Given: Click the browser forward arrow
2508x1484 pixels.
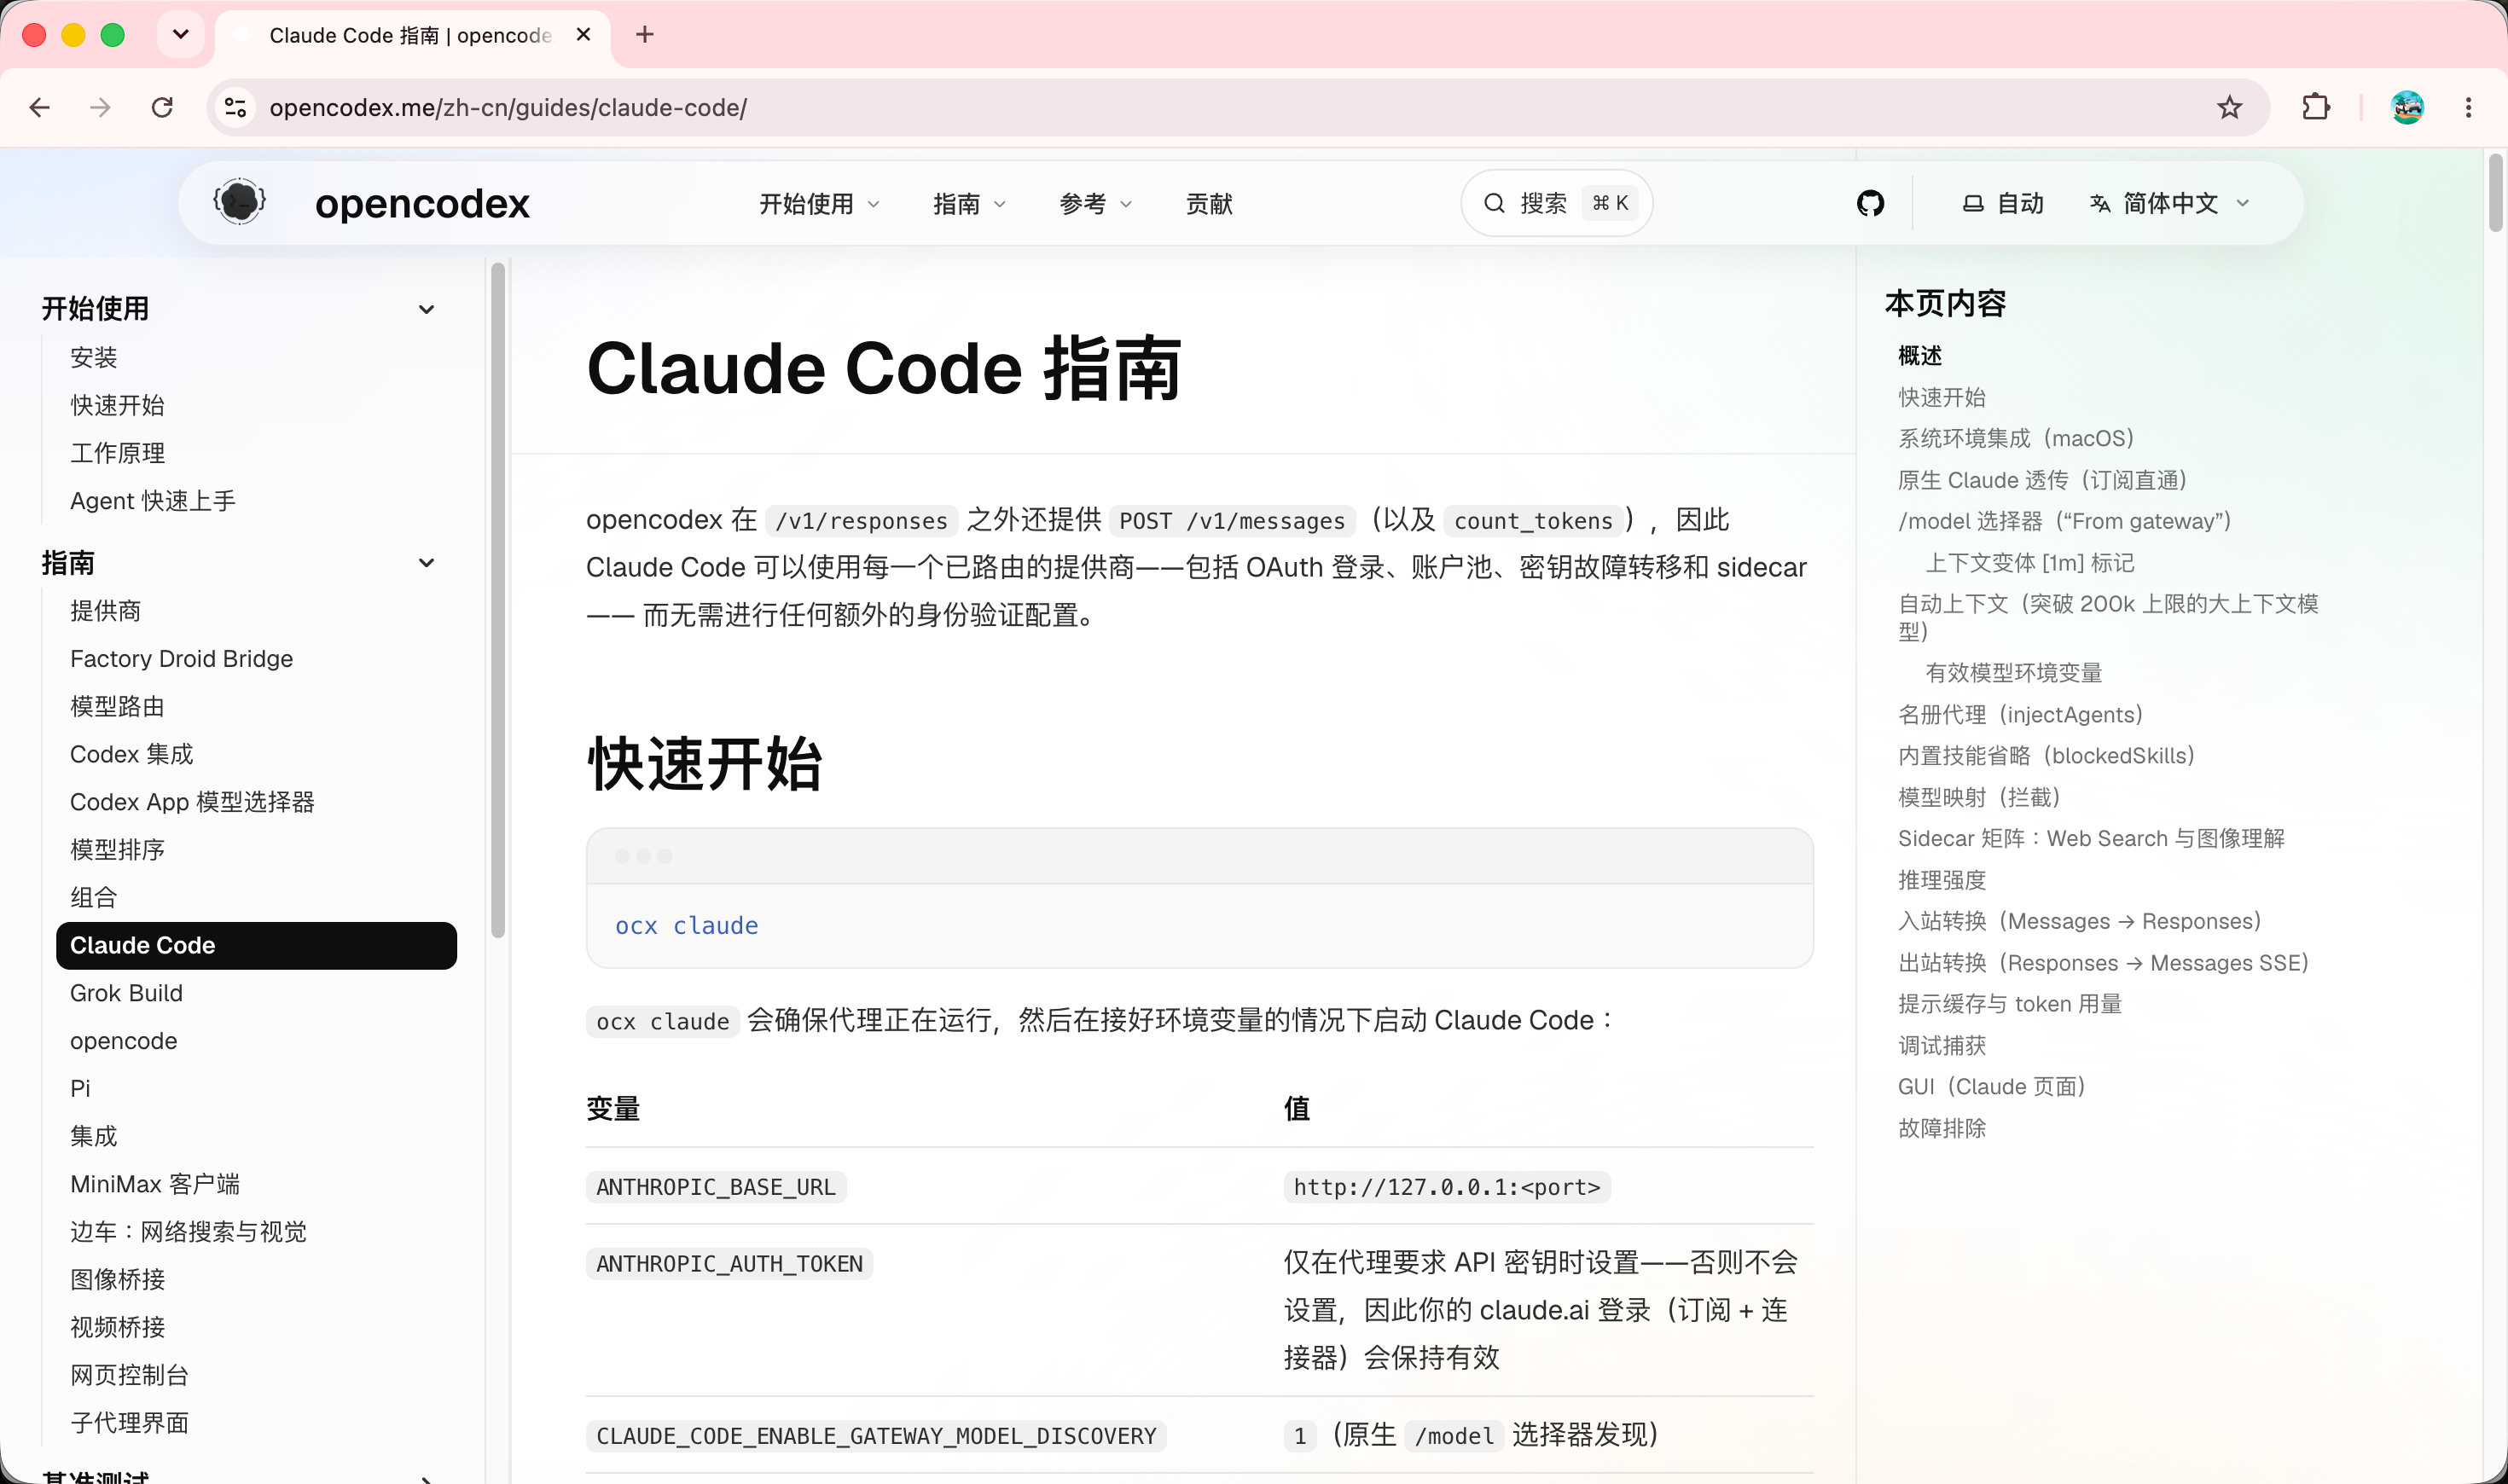Looking at the screenshot, I should coord(100,107).
